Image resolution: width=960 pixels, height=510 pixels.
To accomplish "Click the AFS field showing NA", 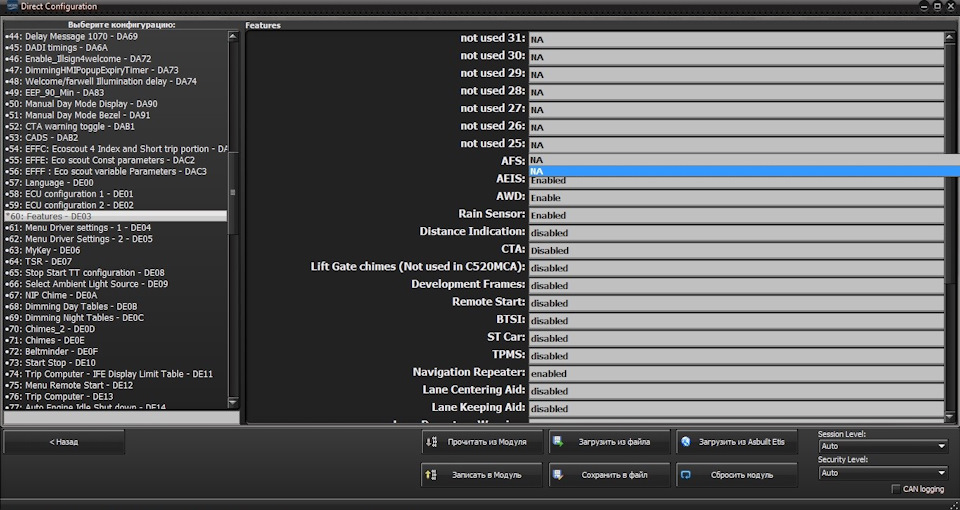I will (x=744, y=160).
